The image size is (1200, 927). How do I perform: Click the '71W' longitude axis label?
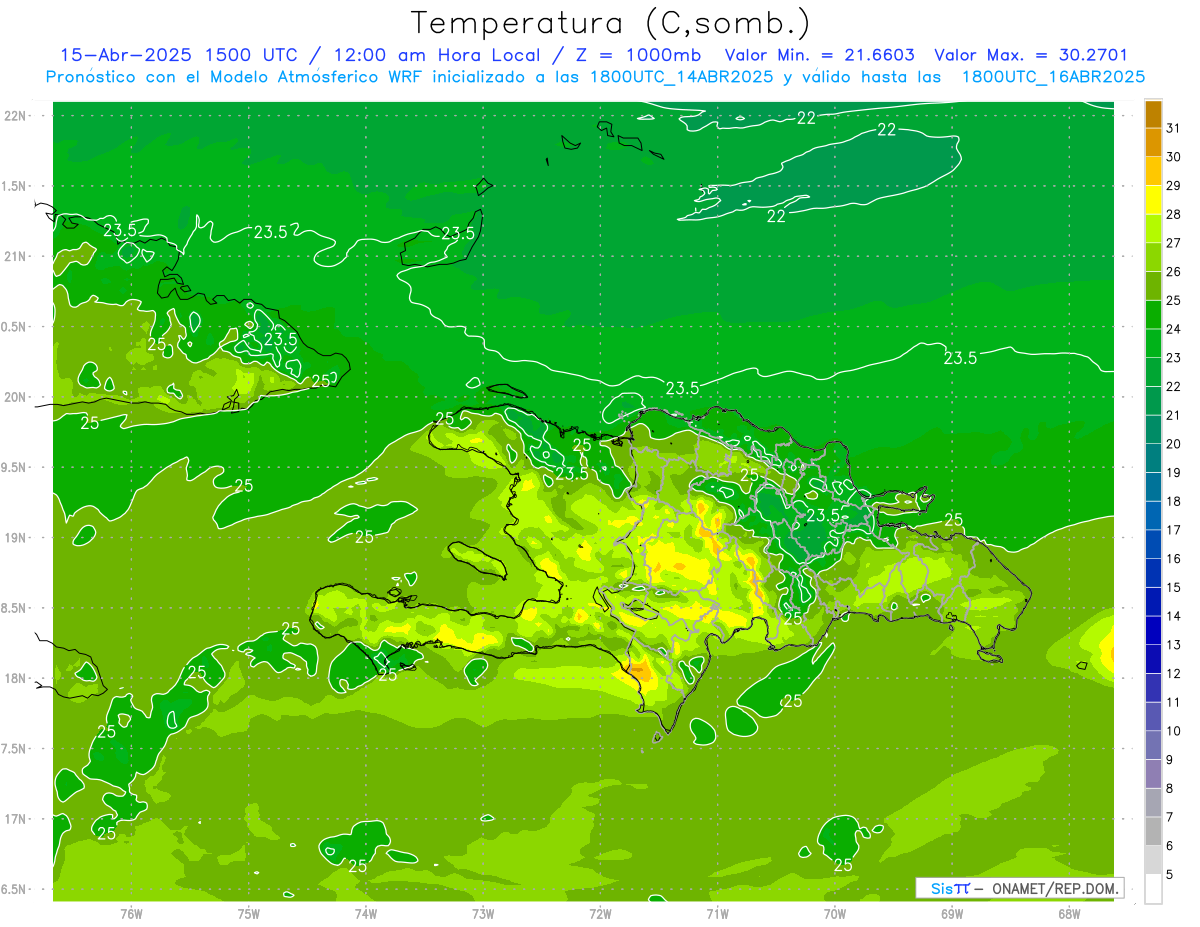pyautogui.click(x=717, y=914)
